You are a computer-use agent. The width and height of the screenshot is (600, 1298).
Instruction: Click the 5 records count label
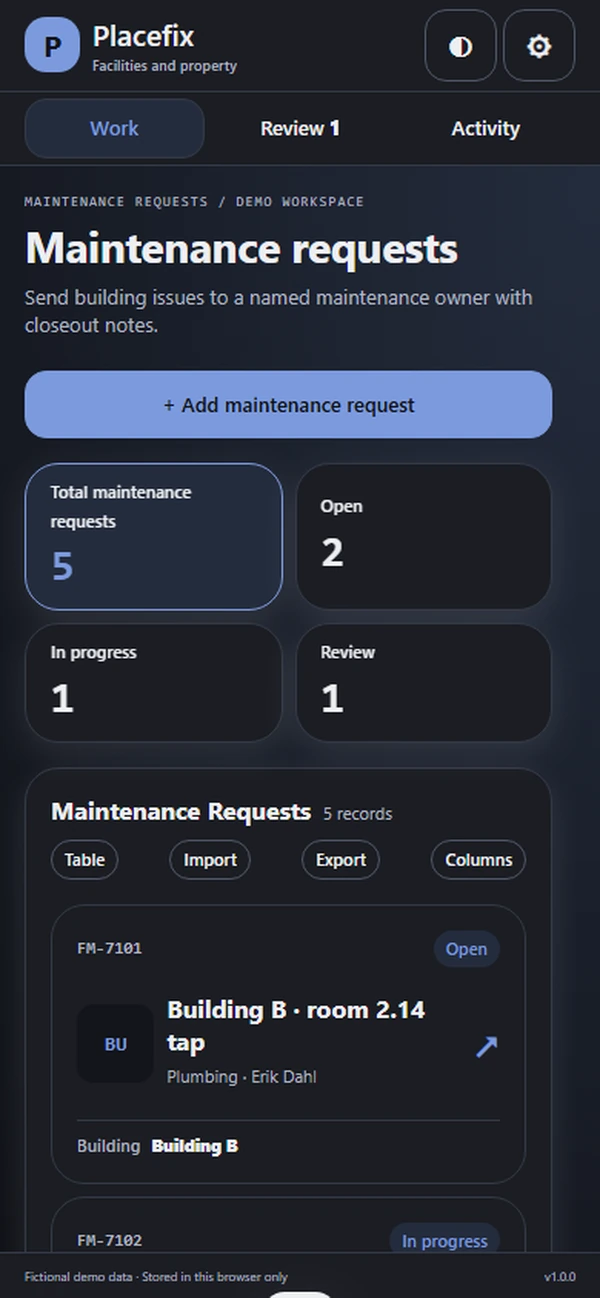click(x=358, y=814)
